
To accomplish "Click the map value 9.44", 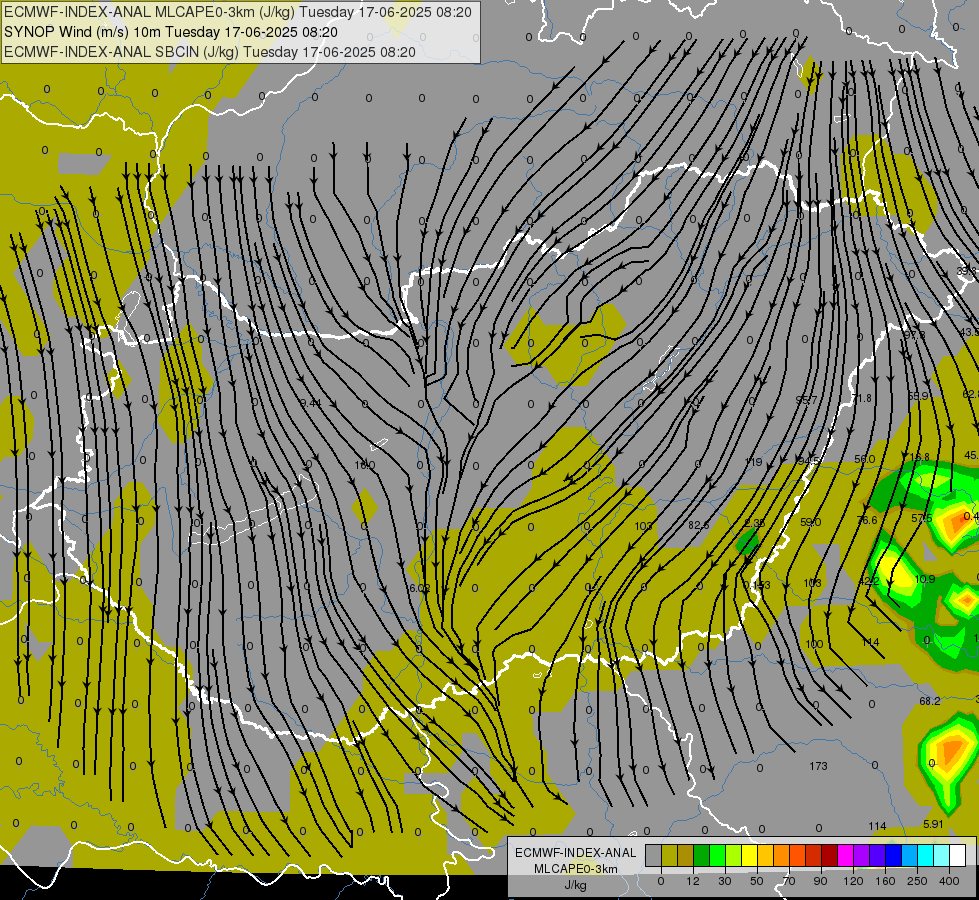I will click(310, 403).
